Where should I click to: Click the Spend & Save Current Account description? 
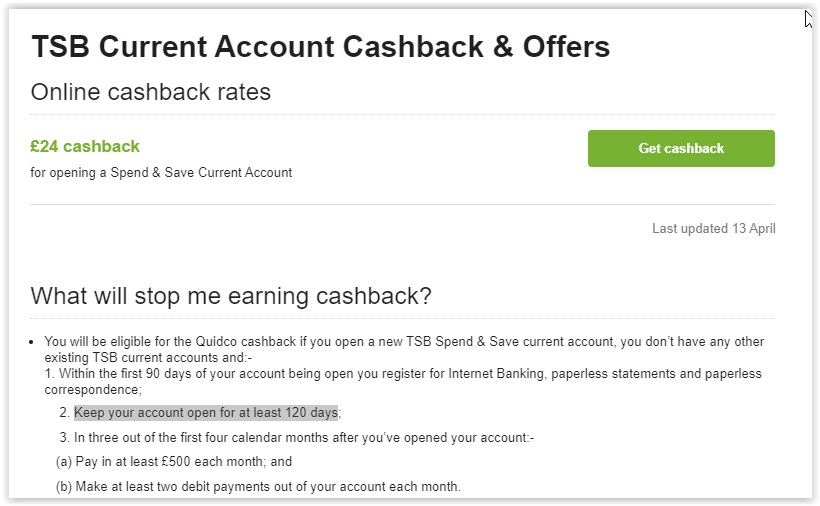161,172
